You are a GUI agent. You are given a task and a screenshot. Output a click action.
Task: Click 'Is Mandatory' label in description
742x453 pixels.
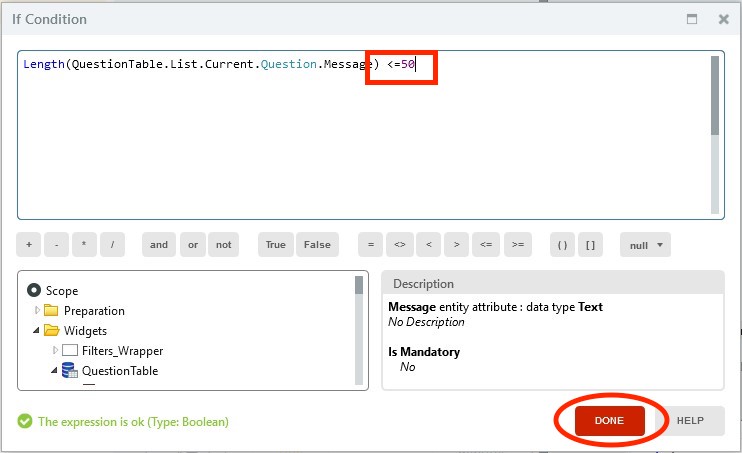(x=424, y=352)
